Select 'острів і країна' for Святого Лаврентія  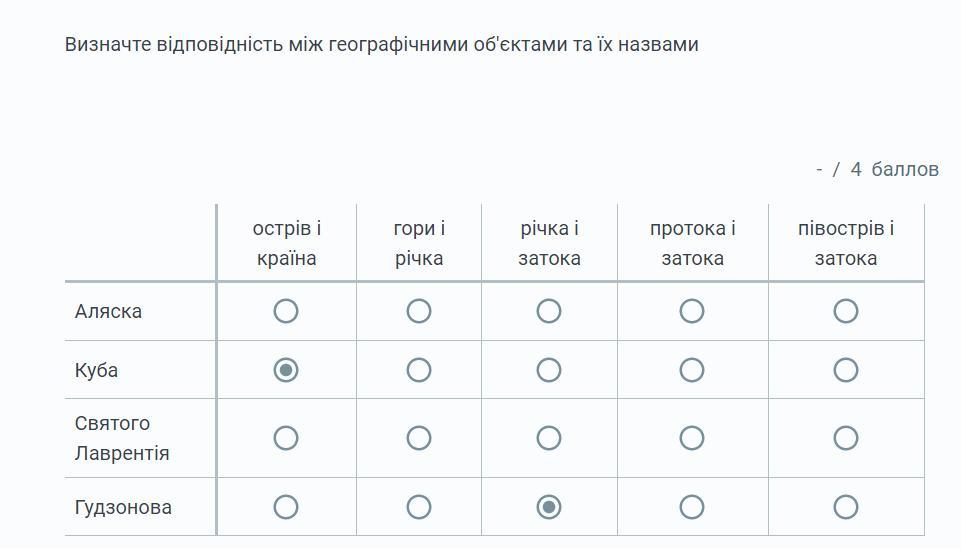pyautogui.click(x=286, y=438)
